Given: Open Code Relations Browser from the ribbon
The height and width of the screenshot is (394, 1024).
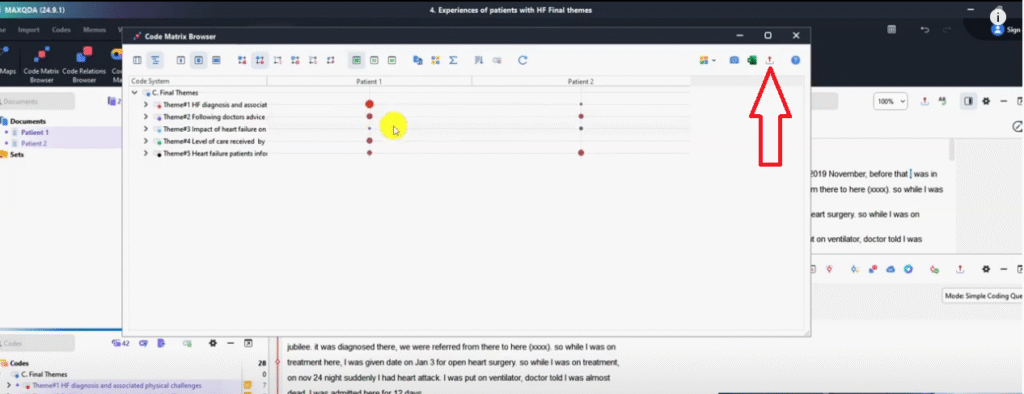Looking at the screenshot, I should click(84, 65).
